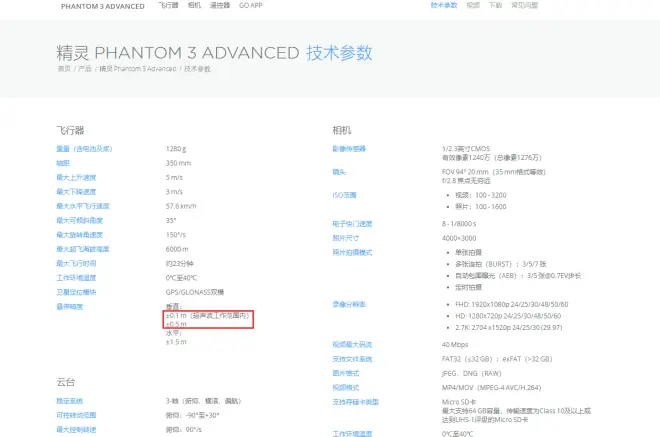Click the 视频格式 spec label
The width and height of the screenshot is (660, 437).
tap(346, 387)
